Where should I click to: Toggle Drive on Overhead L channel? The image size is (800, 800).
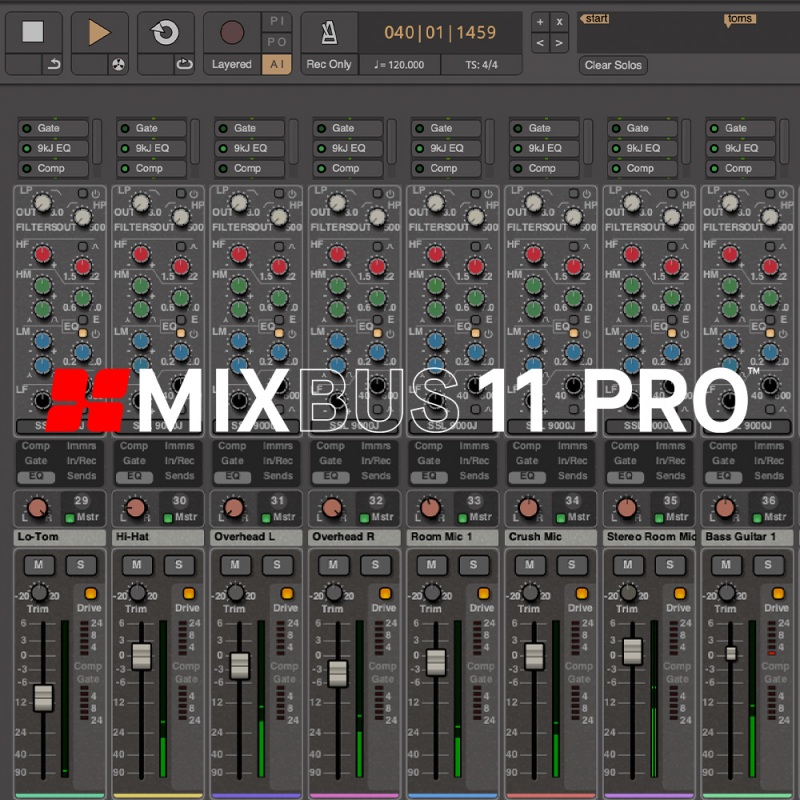point(287,593)
